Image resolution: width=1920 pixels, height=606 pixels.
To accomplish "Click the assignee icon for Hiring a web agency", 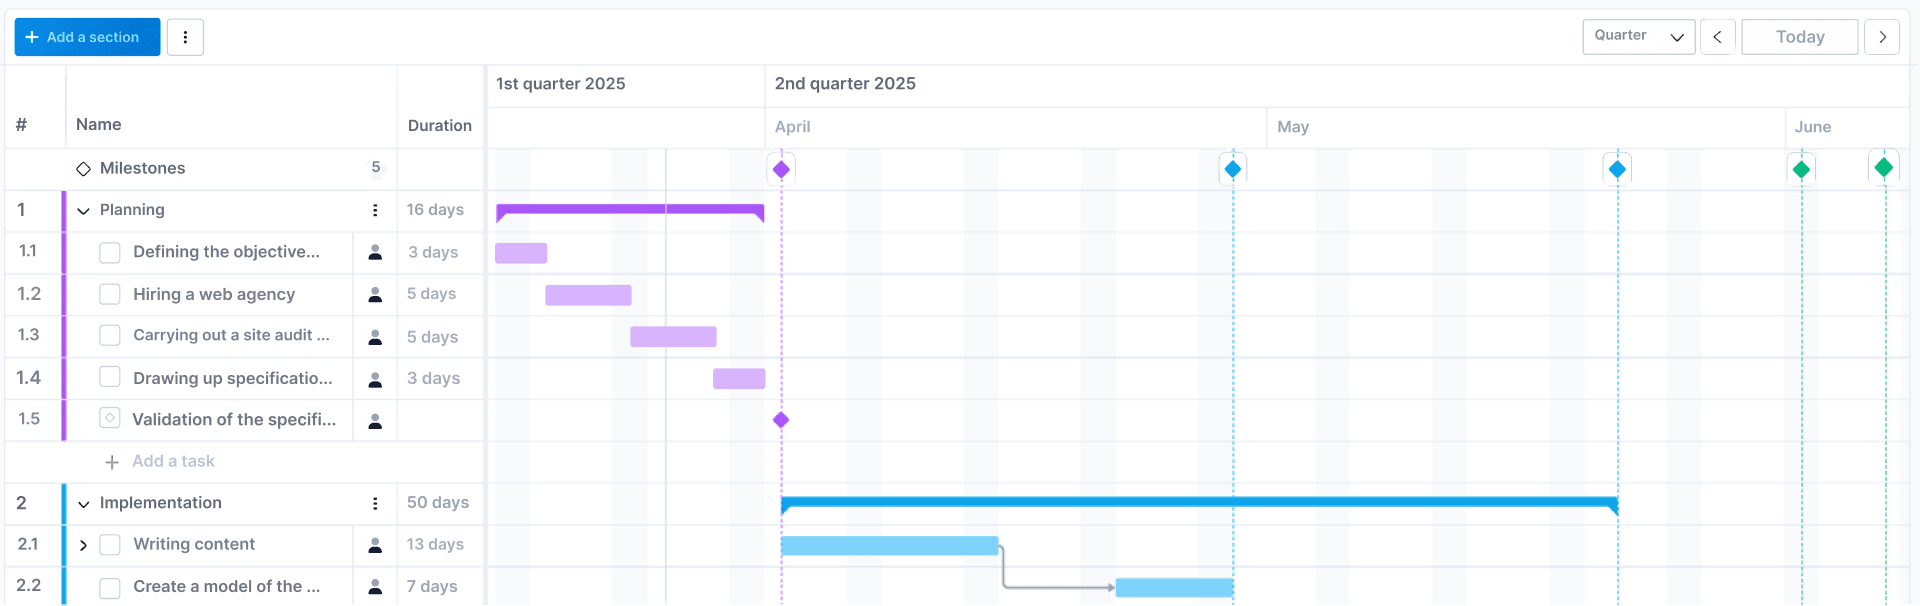I will click(375, 294).
